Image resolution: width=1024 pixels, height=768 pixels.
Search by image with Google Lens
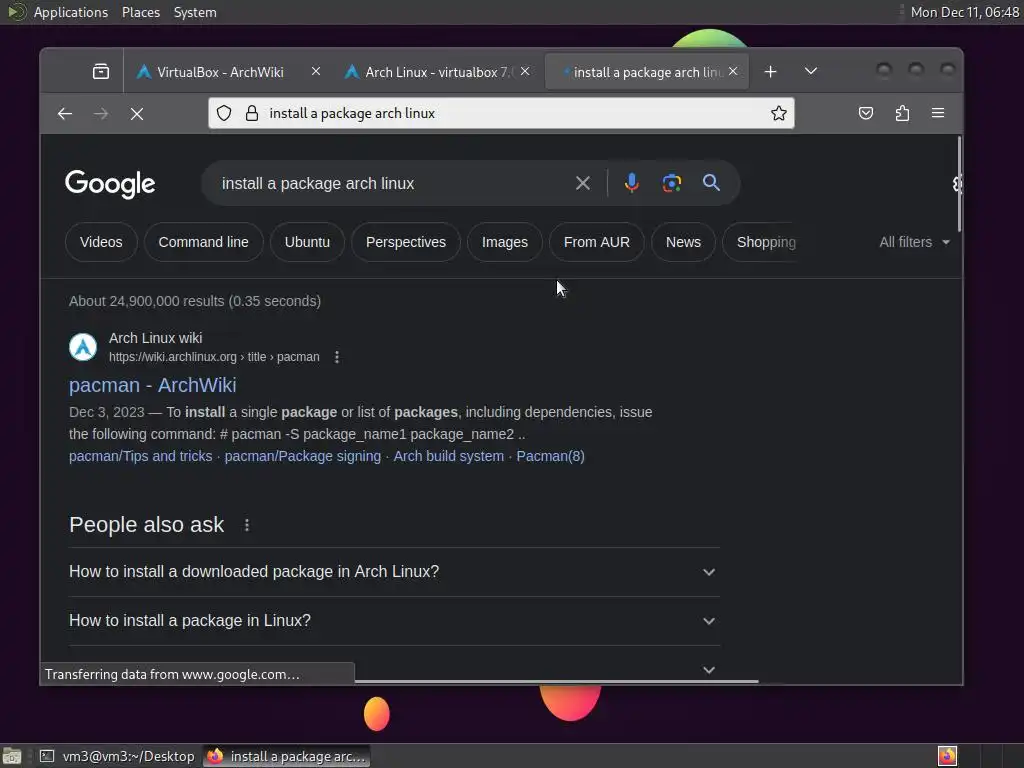671,183
